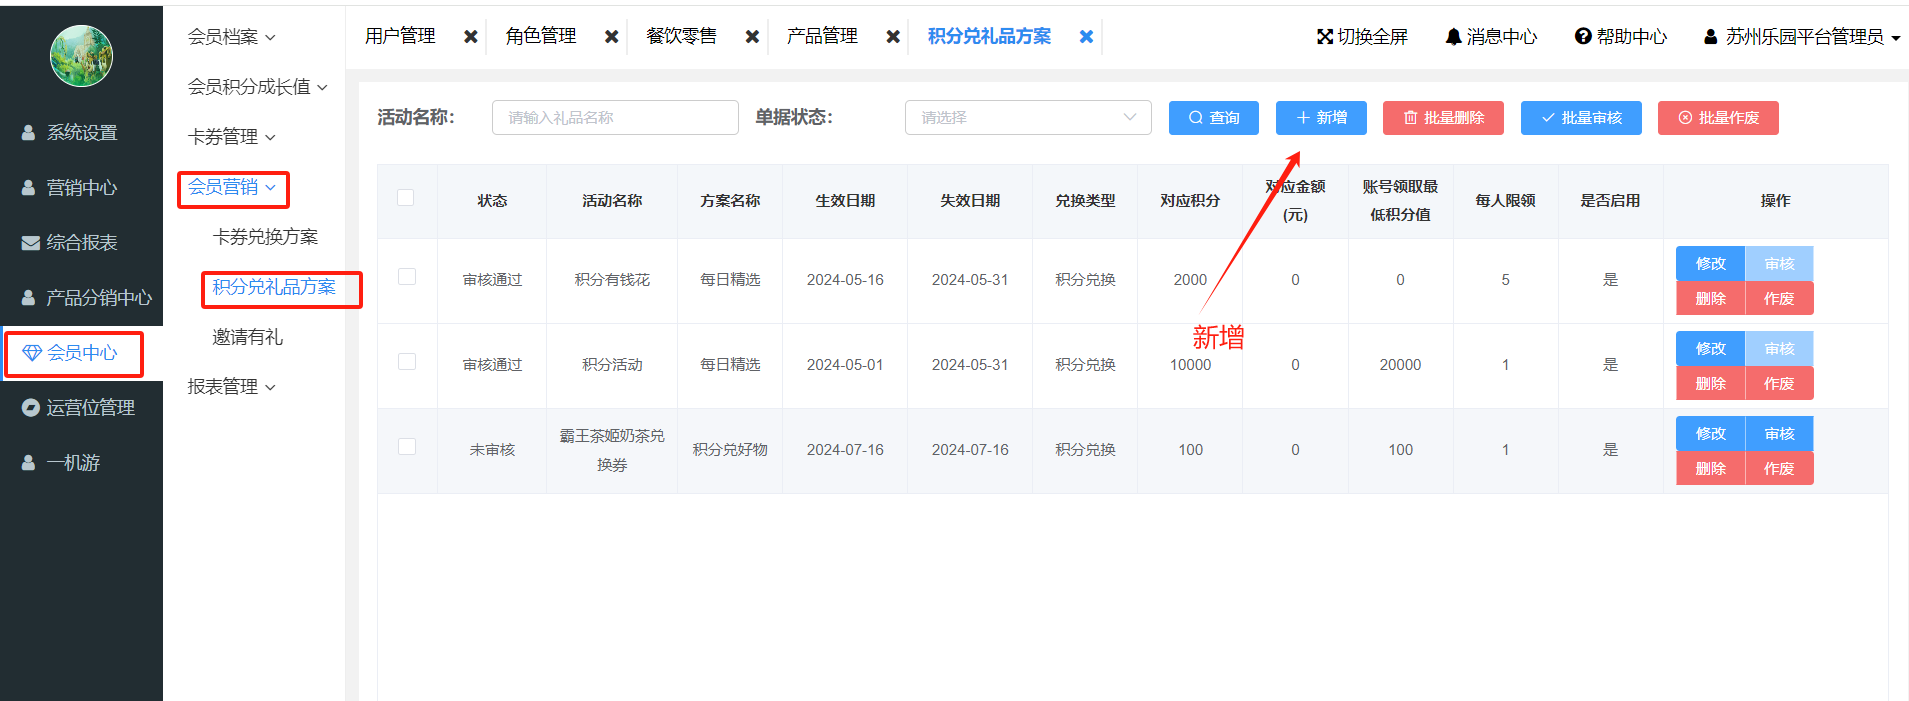Expand the 会员档案 submenu

tap(231, 37)
